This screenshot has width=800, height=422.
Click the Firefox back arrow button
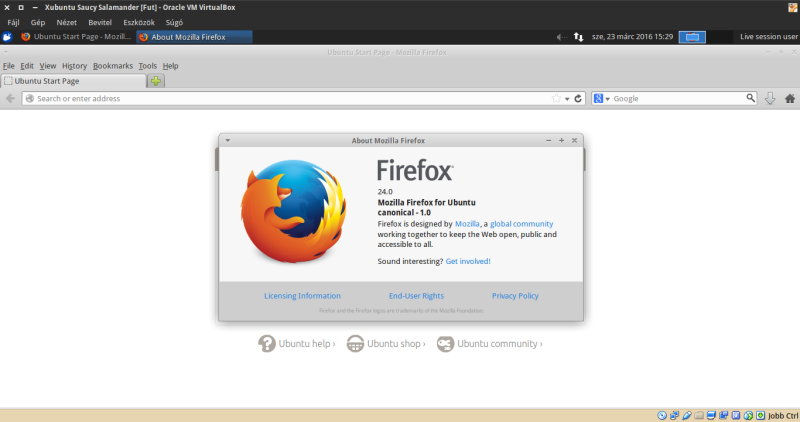10,98
